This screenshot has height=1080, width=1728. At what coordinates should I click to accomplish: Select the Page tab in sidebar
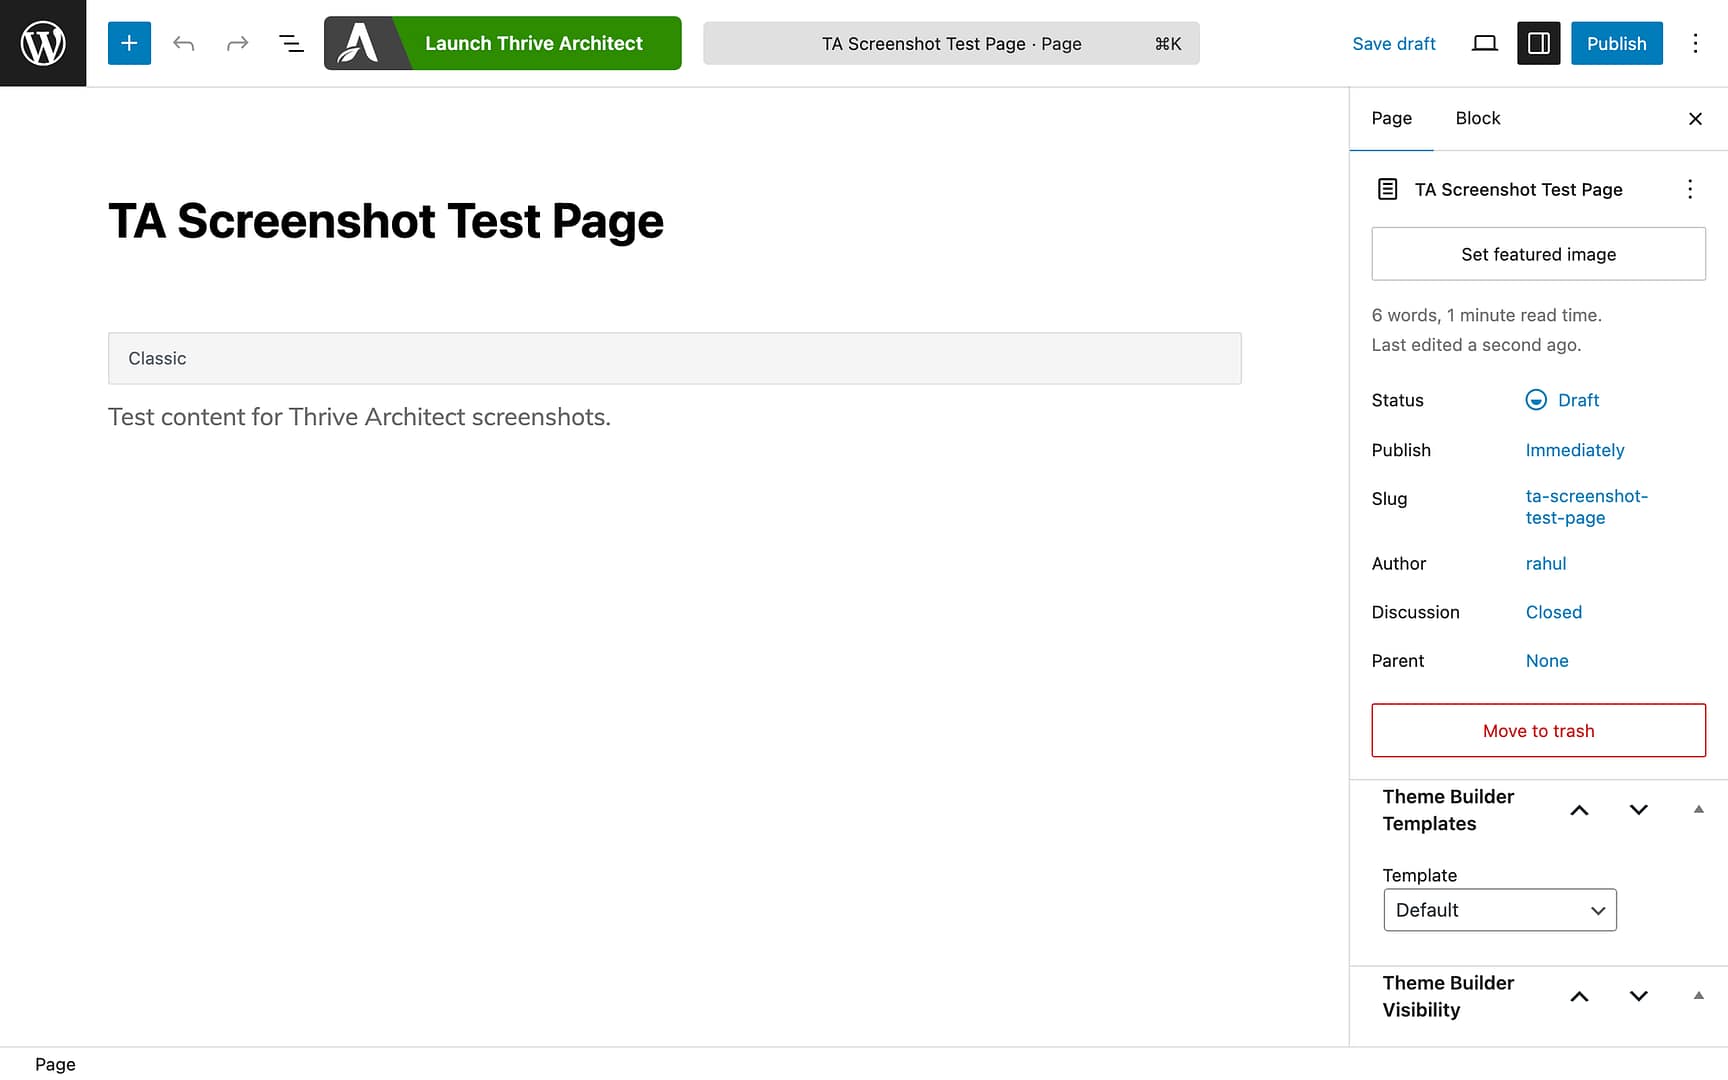point(1391,118)
